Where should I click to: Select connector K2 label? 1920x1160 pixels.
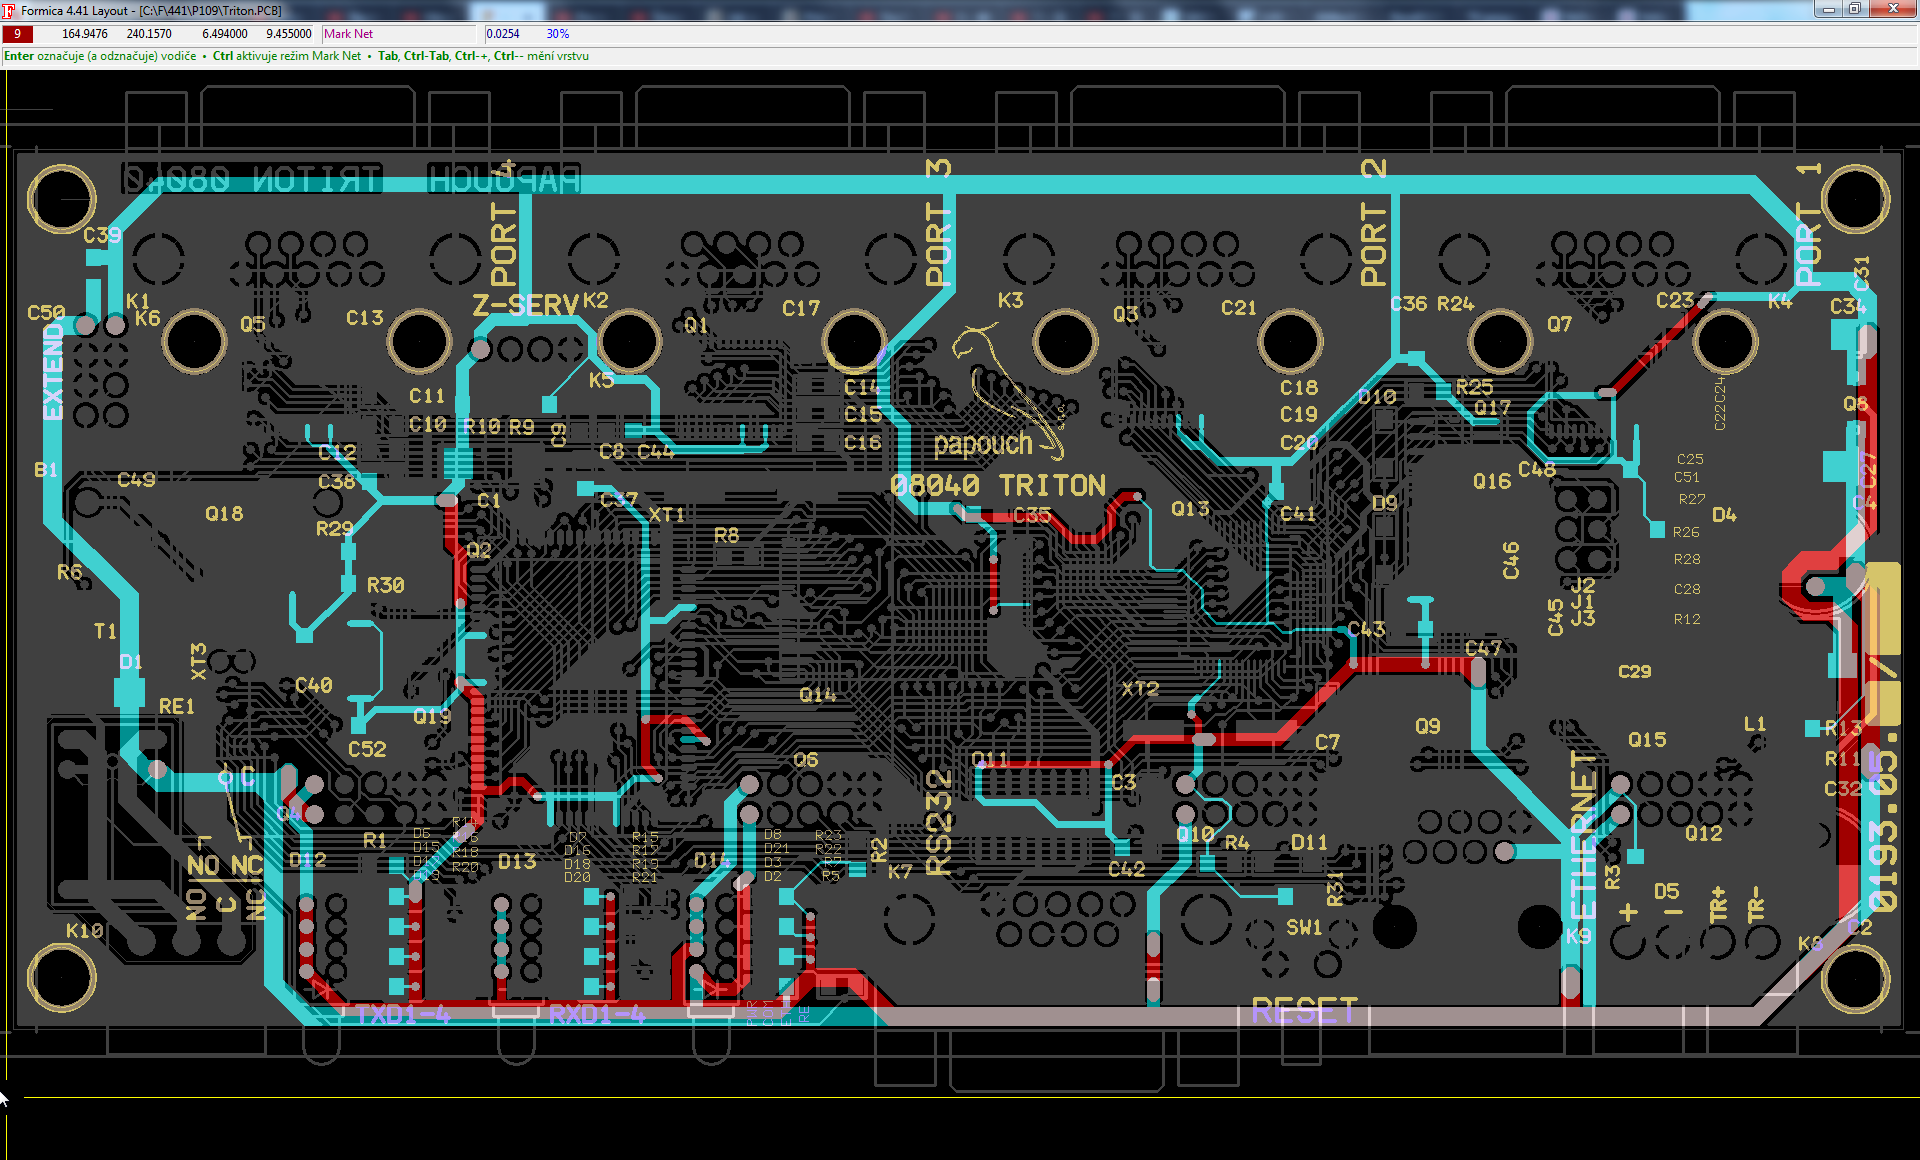[596, 301]
